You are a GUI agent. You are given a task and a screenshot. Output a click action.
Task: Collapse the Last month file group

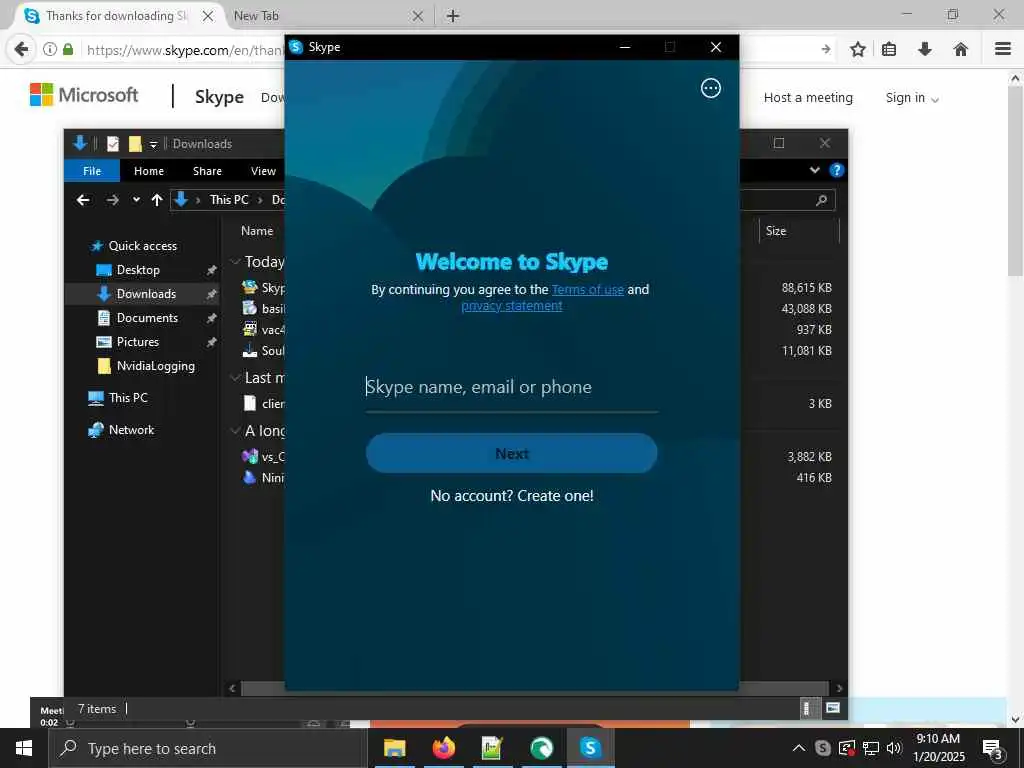(236, 377)
